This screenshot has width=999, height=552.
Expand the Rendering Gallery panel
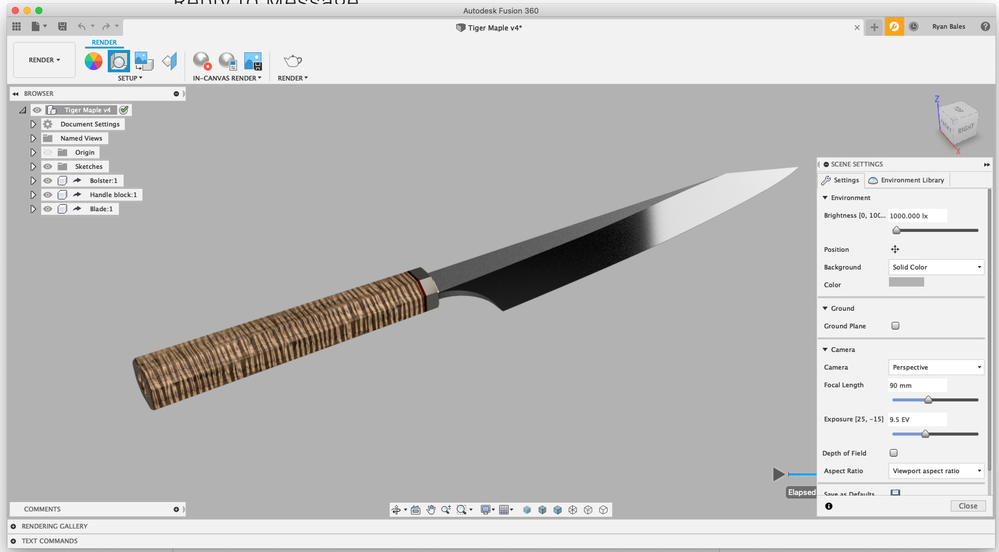click(x=13, y=527)
